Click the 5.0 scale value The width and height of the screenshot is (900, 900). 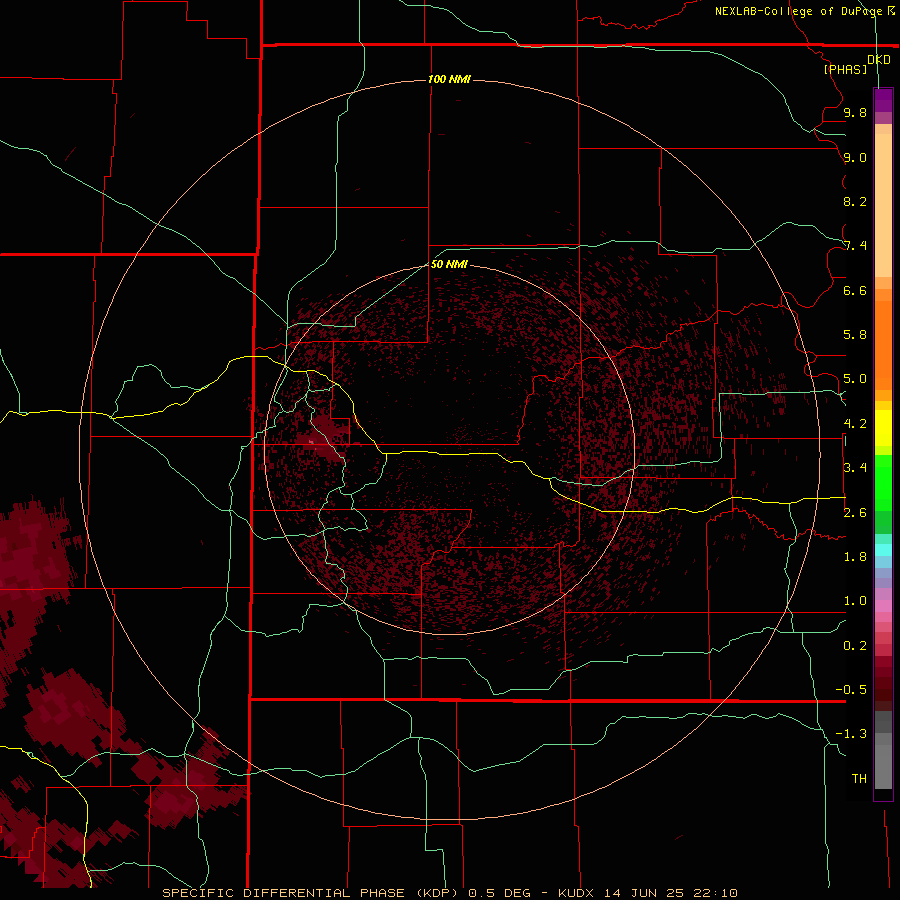855,379
